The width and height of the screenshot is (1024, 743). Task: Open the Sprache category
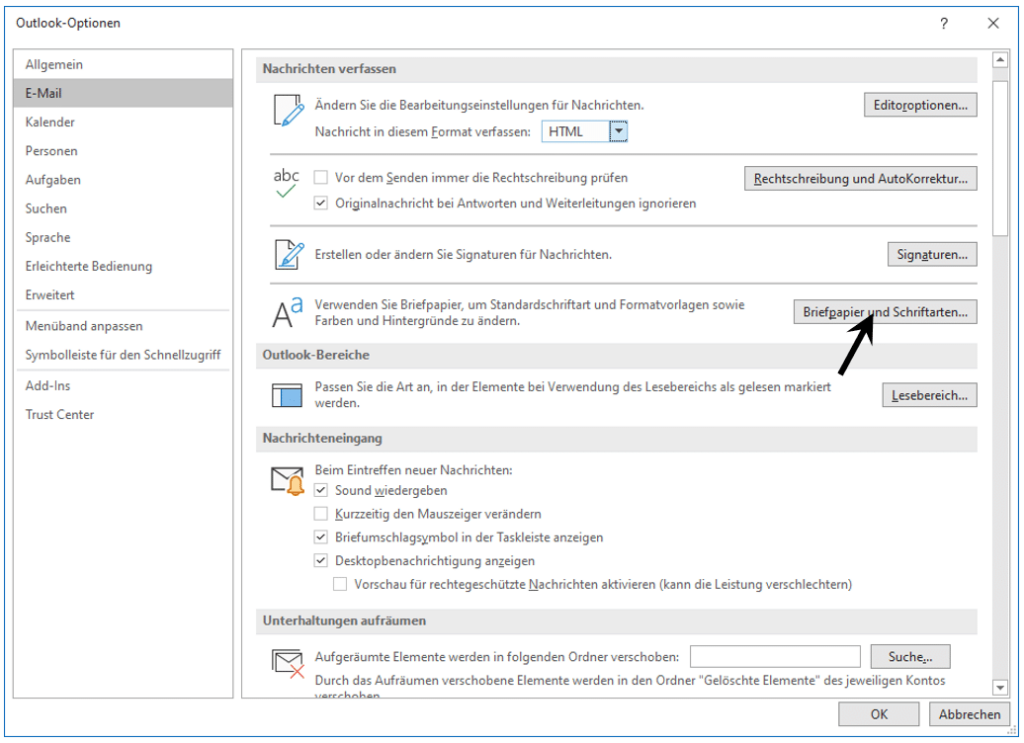(x=123, y=236)
